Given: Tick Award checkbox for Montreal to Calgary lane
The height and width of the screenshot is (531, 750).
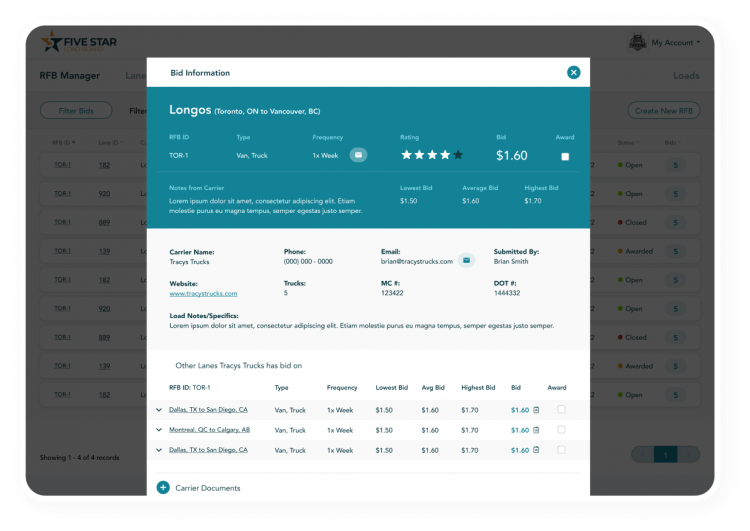Looking at the screenshot, I should (561, 430).
